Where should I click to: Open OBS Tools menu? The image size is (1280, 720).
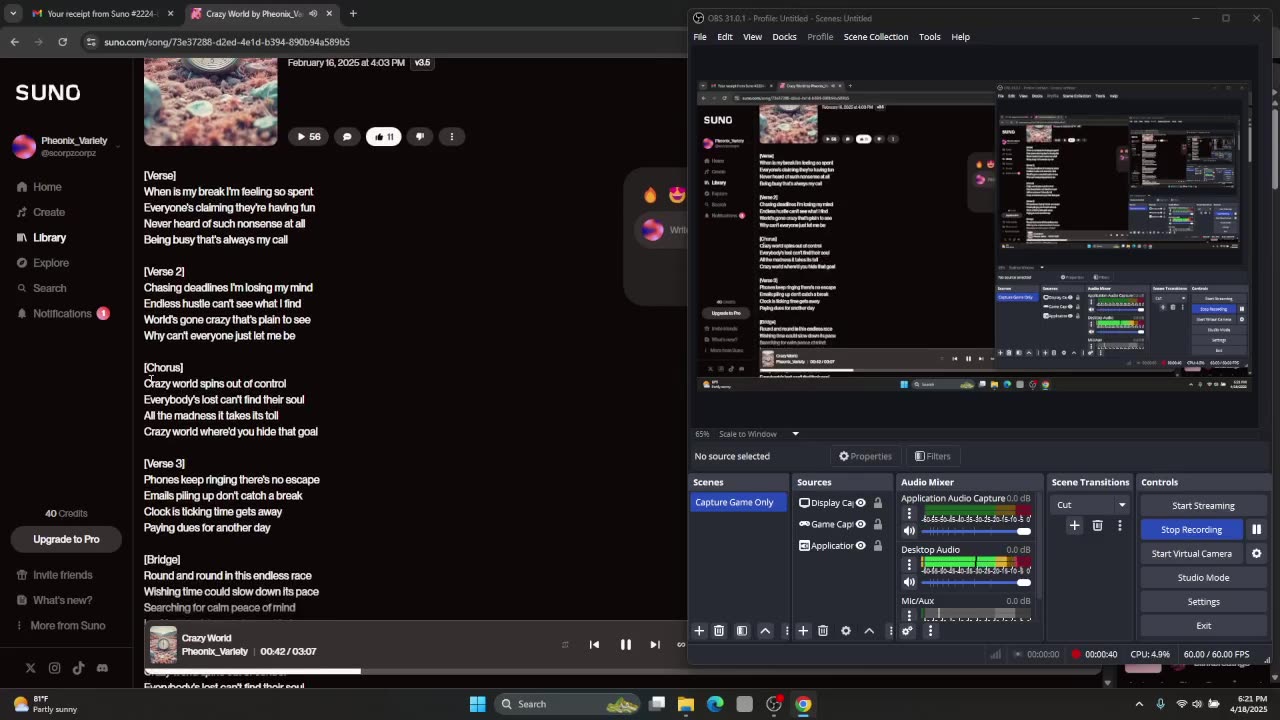tap(930, 37)
